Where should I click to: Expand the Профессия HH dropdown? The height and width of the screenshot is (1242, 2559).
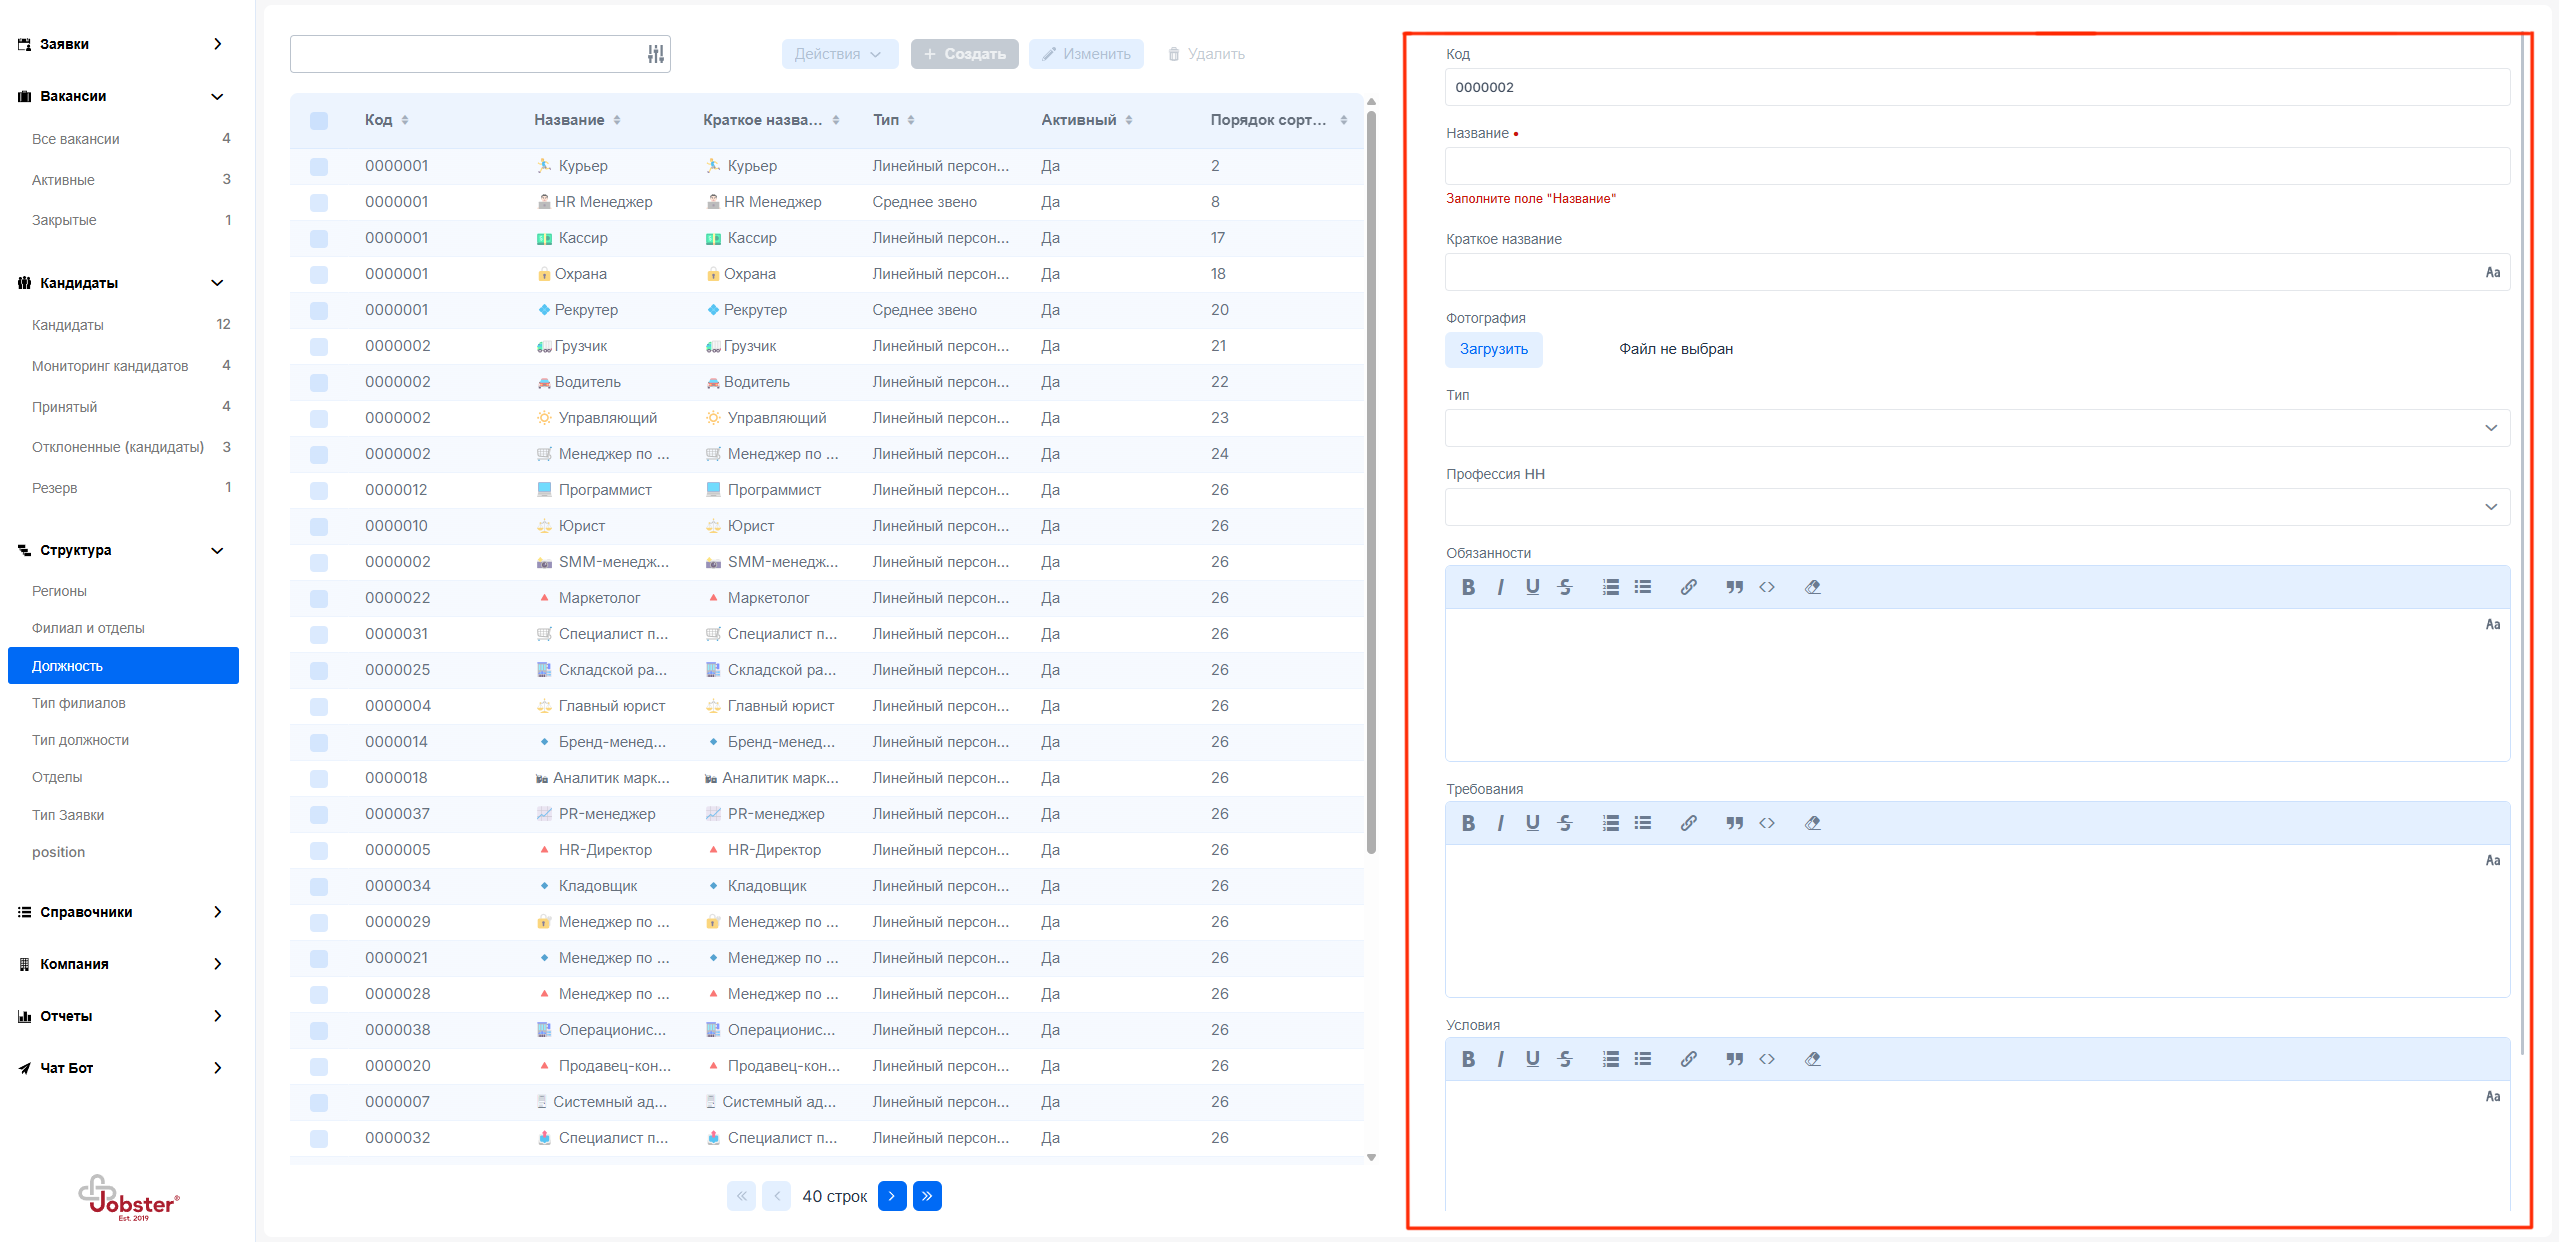point(1976,507)
